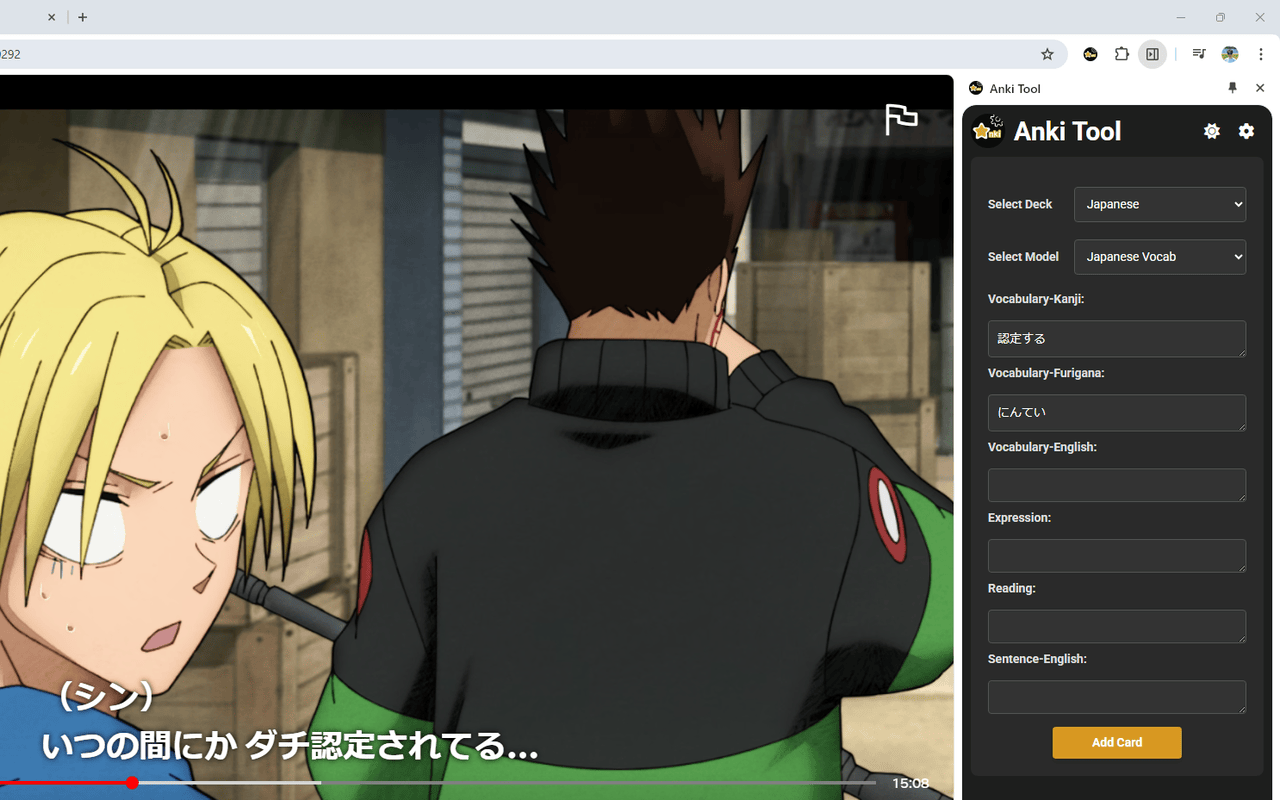Click the Vocabulary-English label
Image resolution: width=1280 pixels, height=800 pixels.
point(1042,447)
